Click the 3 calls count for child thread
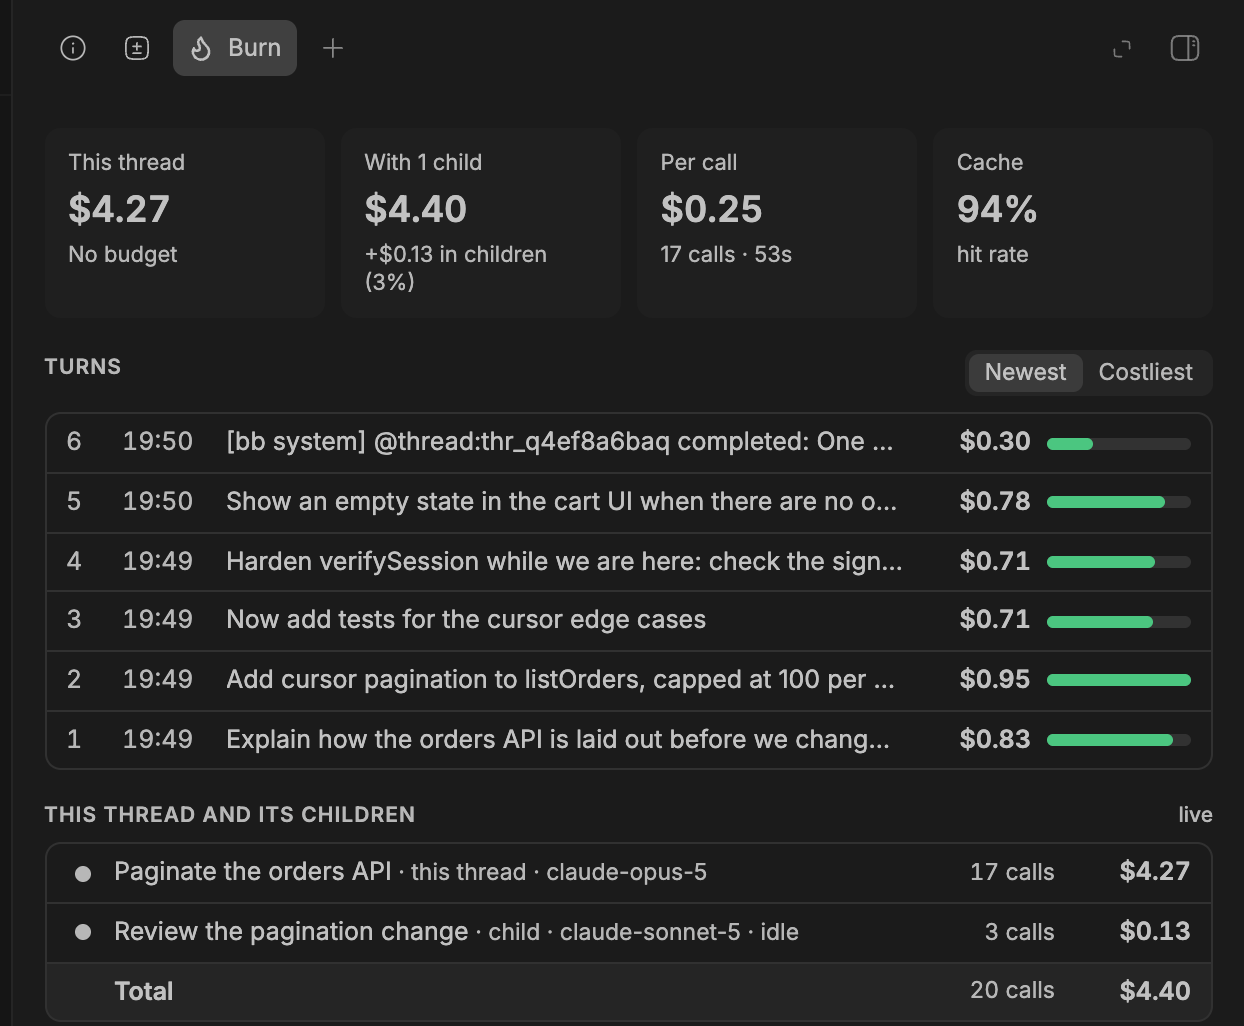Screen dimensions: 1244x1026 (1020, 932)
